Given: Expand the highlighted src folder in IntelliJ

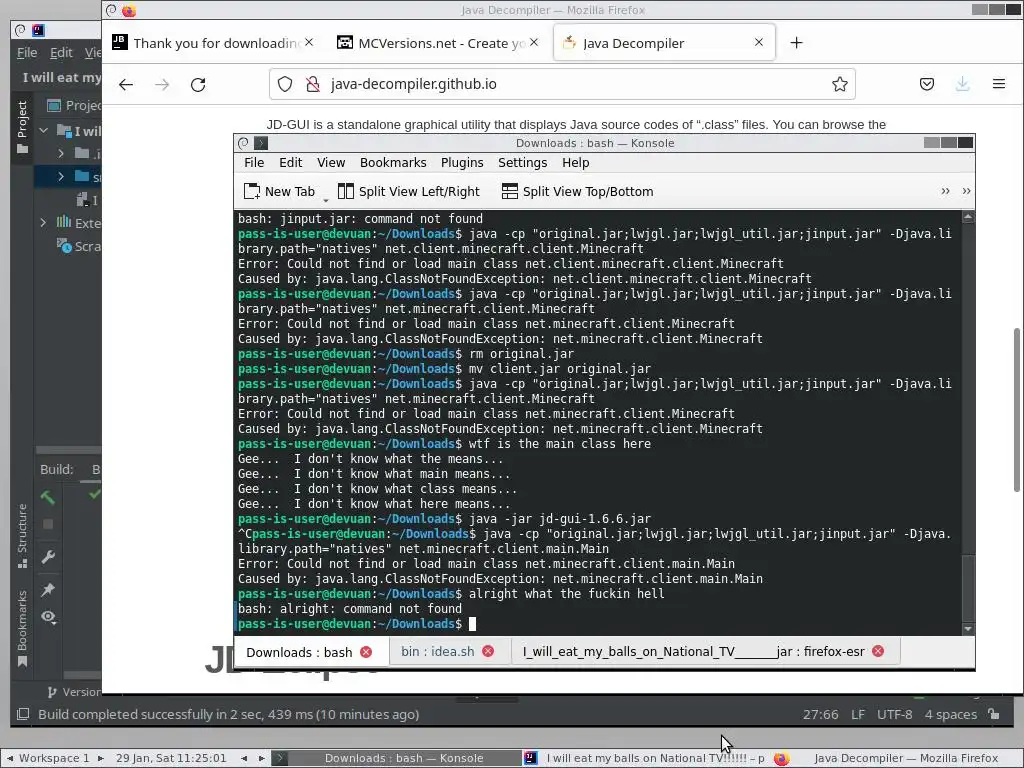Looking at the screenshot, I should pos(61,177).
